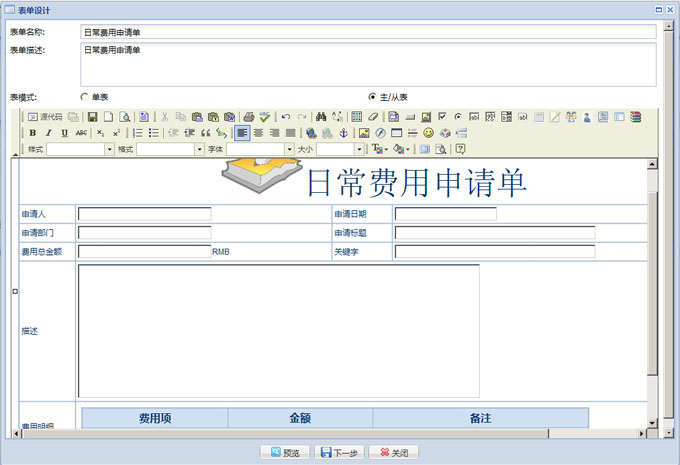Click the 预览 preview button

(285, 452)
